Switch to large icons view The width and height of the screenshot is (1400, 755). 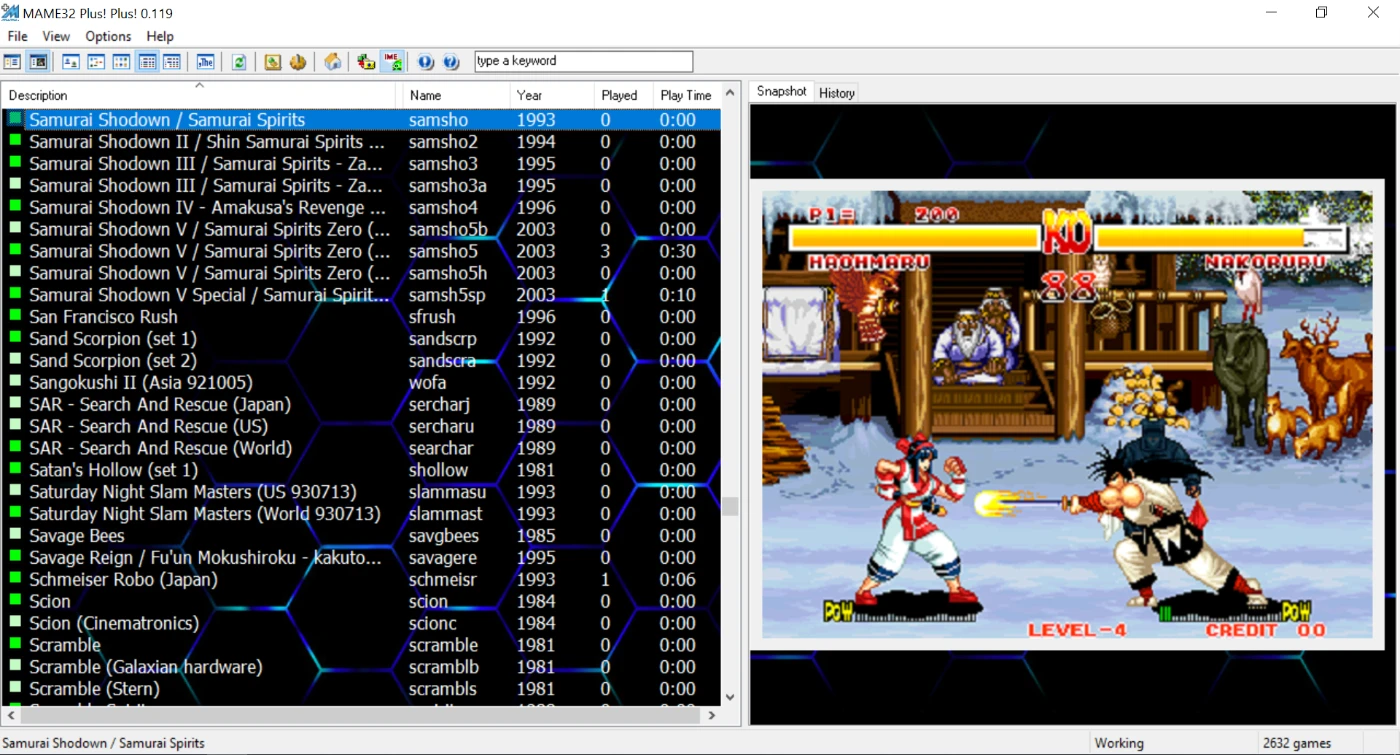tap(71, 62)
